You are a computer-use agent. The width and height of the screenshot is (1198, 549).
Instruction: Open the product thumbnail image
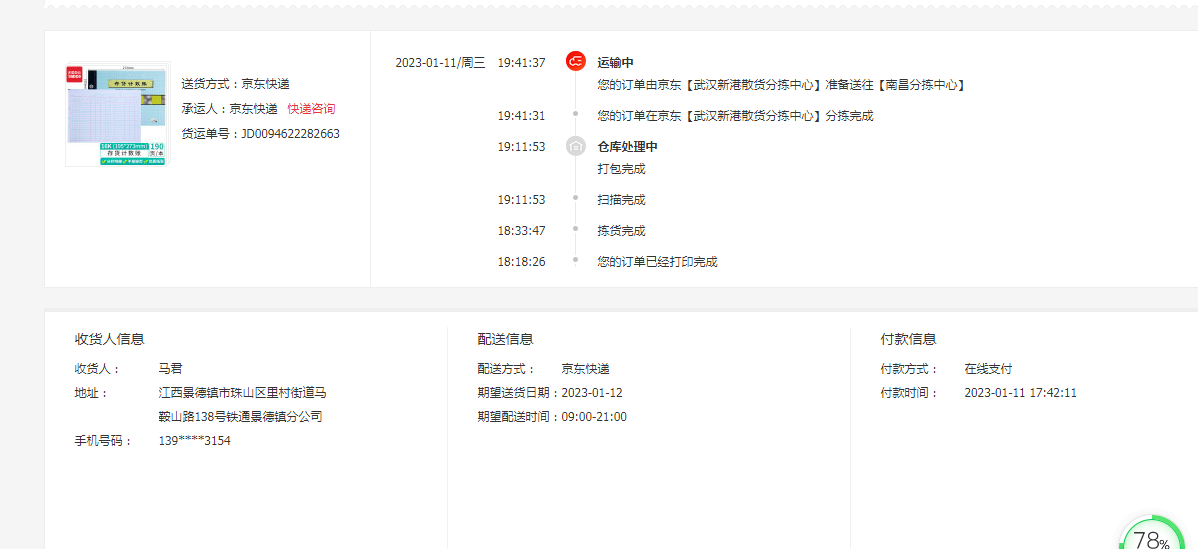(x=117, y=115)
